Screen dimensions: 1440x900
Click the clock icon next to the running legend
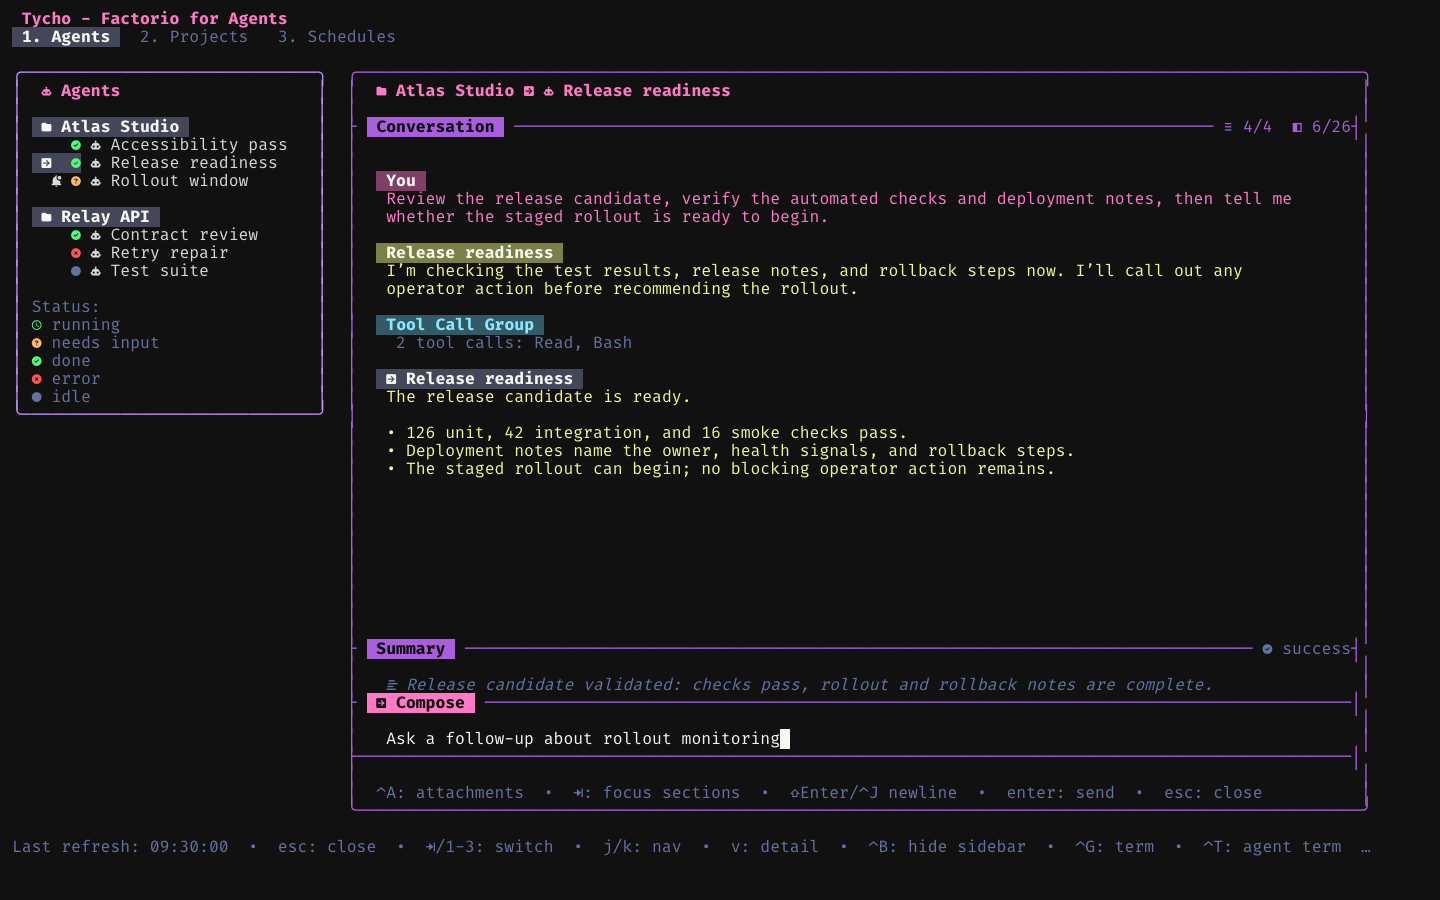pyautogui.click(x=37, y=325)
